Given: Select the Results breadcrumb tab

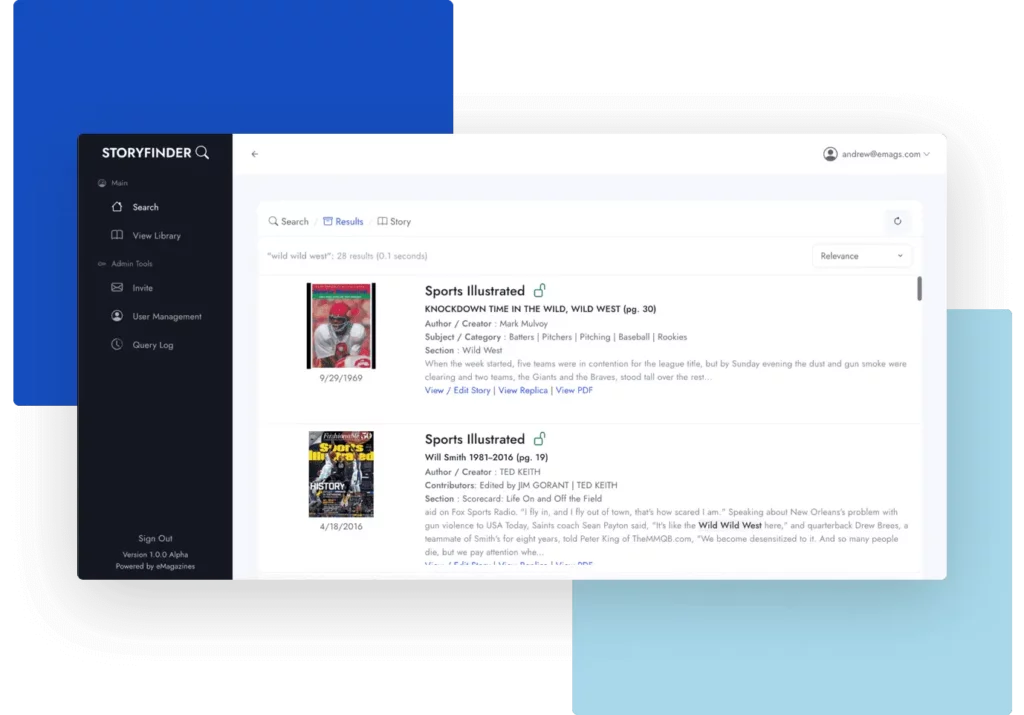Looking at the screenshot, I should tap(343, 221).
